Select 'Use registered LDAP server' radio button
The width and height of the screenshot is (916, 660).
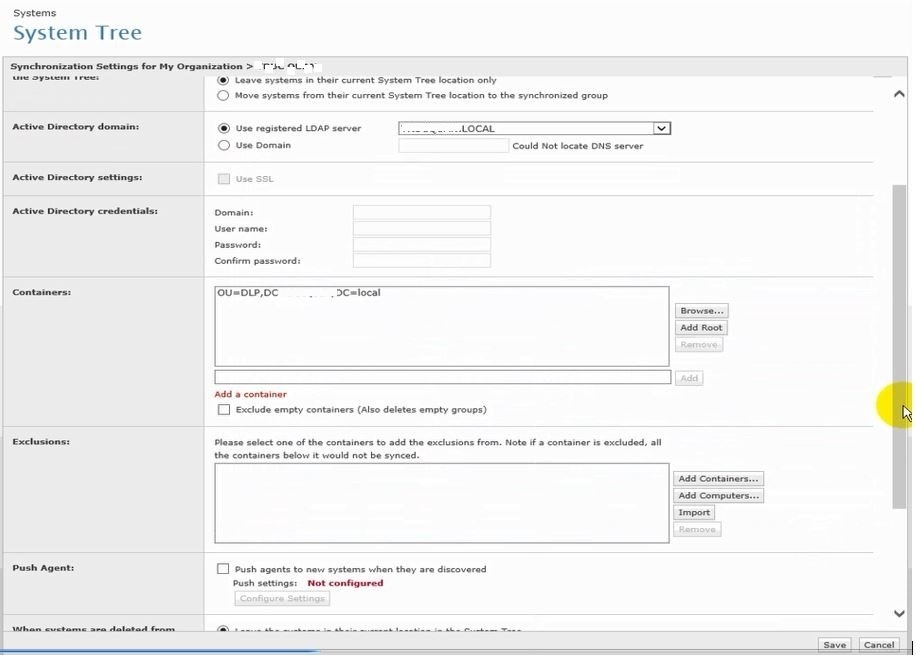click(x=223, y=129)
